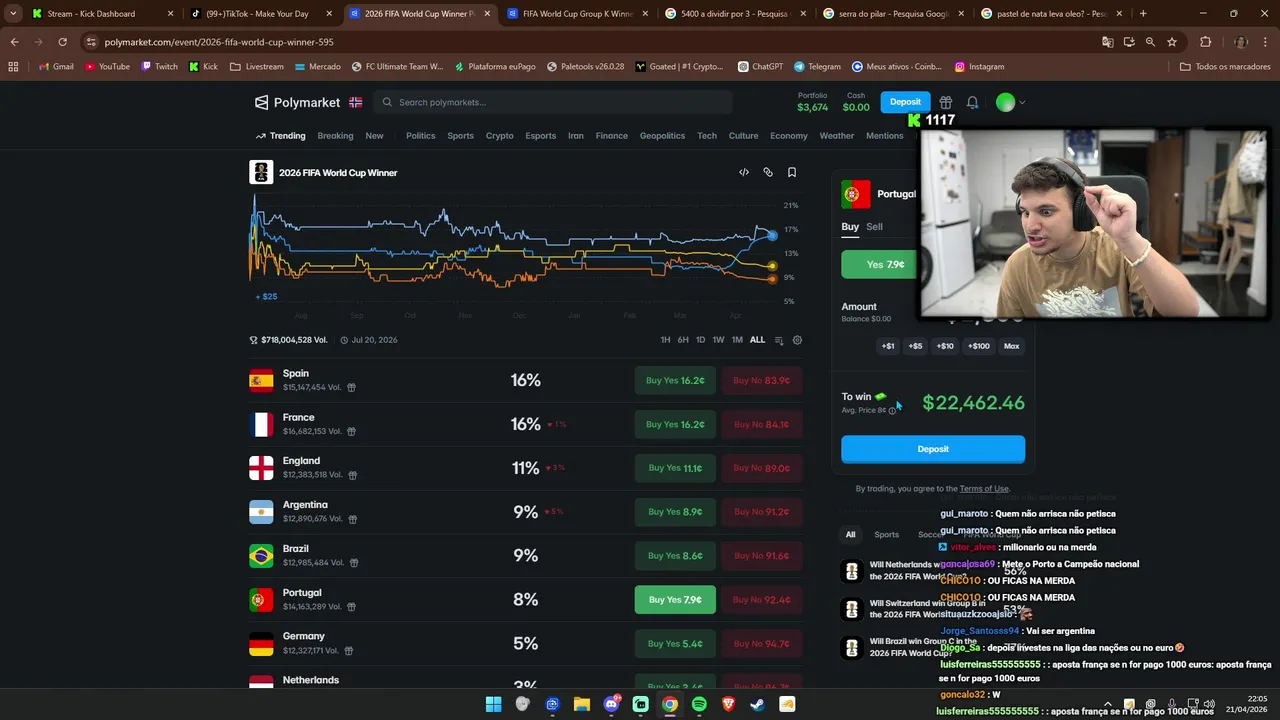Click the Search polymarkets field
Viewport: 1280px width, 720px height.
coord(553,102)
